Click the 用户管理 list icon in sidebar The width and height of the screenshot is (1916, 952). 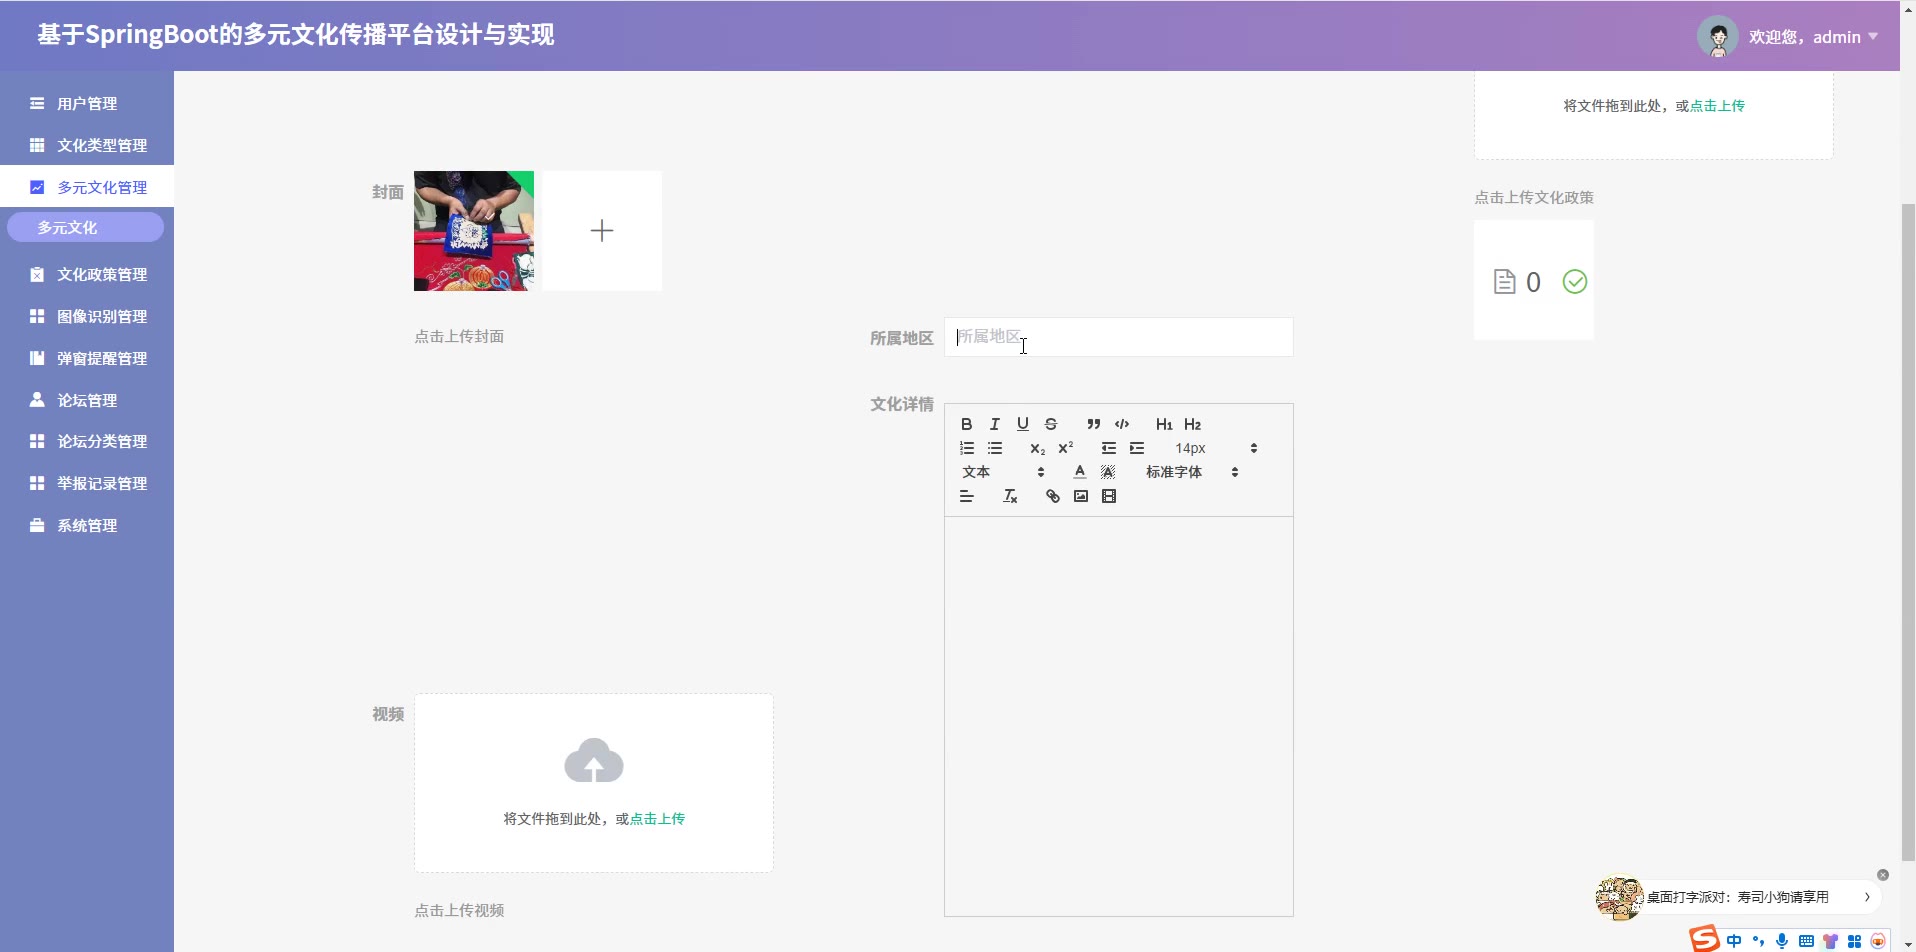coord(37,103)
